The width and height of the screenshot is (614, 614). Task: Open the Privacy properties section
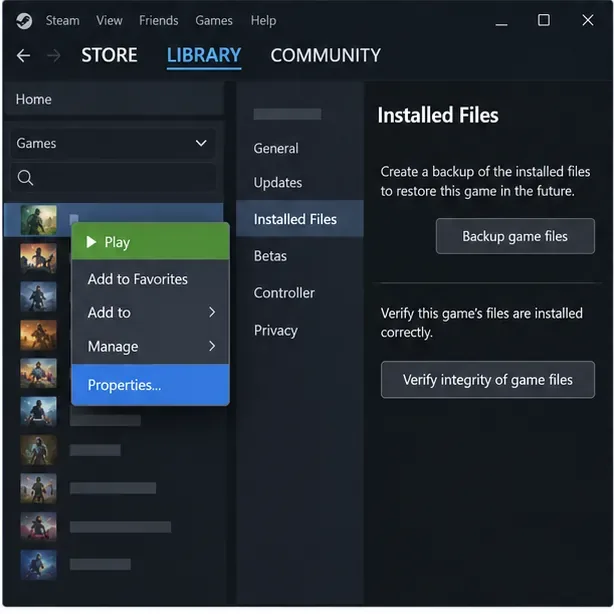click(276, 330)
